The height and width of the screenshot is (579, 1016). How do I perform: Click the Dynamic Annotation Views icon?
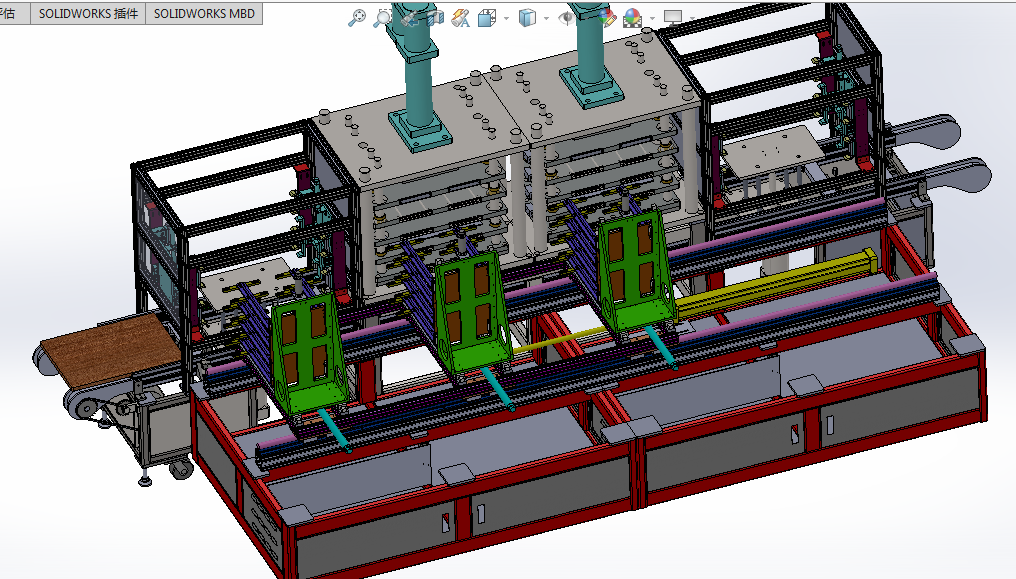pos(460,17)
